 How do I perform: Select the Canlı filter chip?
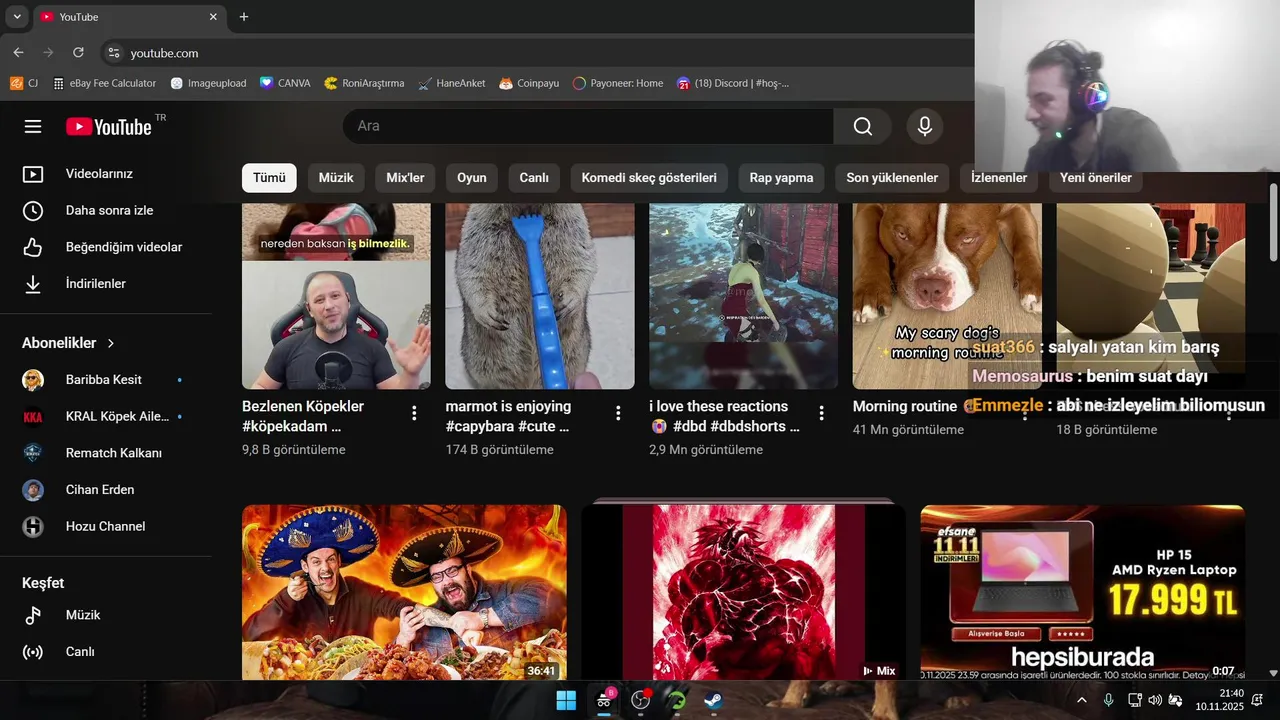(x=534, y=178)
